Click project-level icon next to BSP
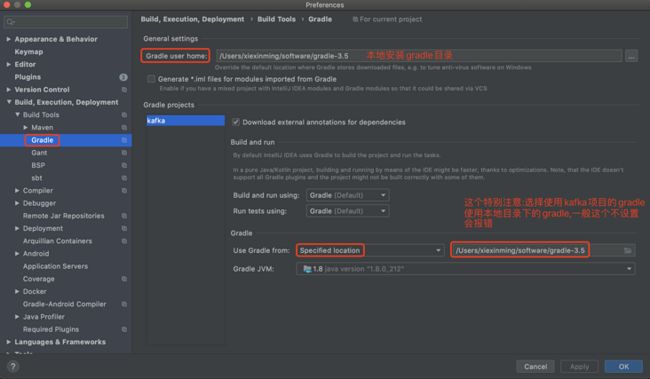 [124, 165]
